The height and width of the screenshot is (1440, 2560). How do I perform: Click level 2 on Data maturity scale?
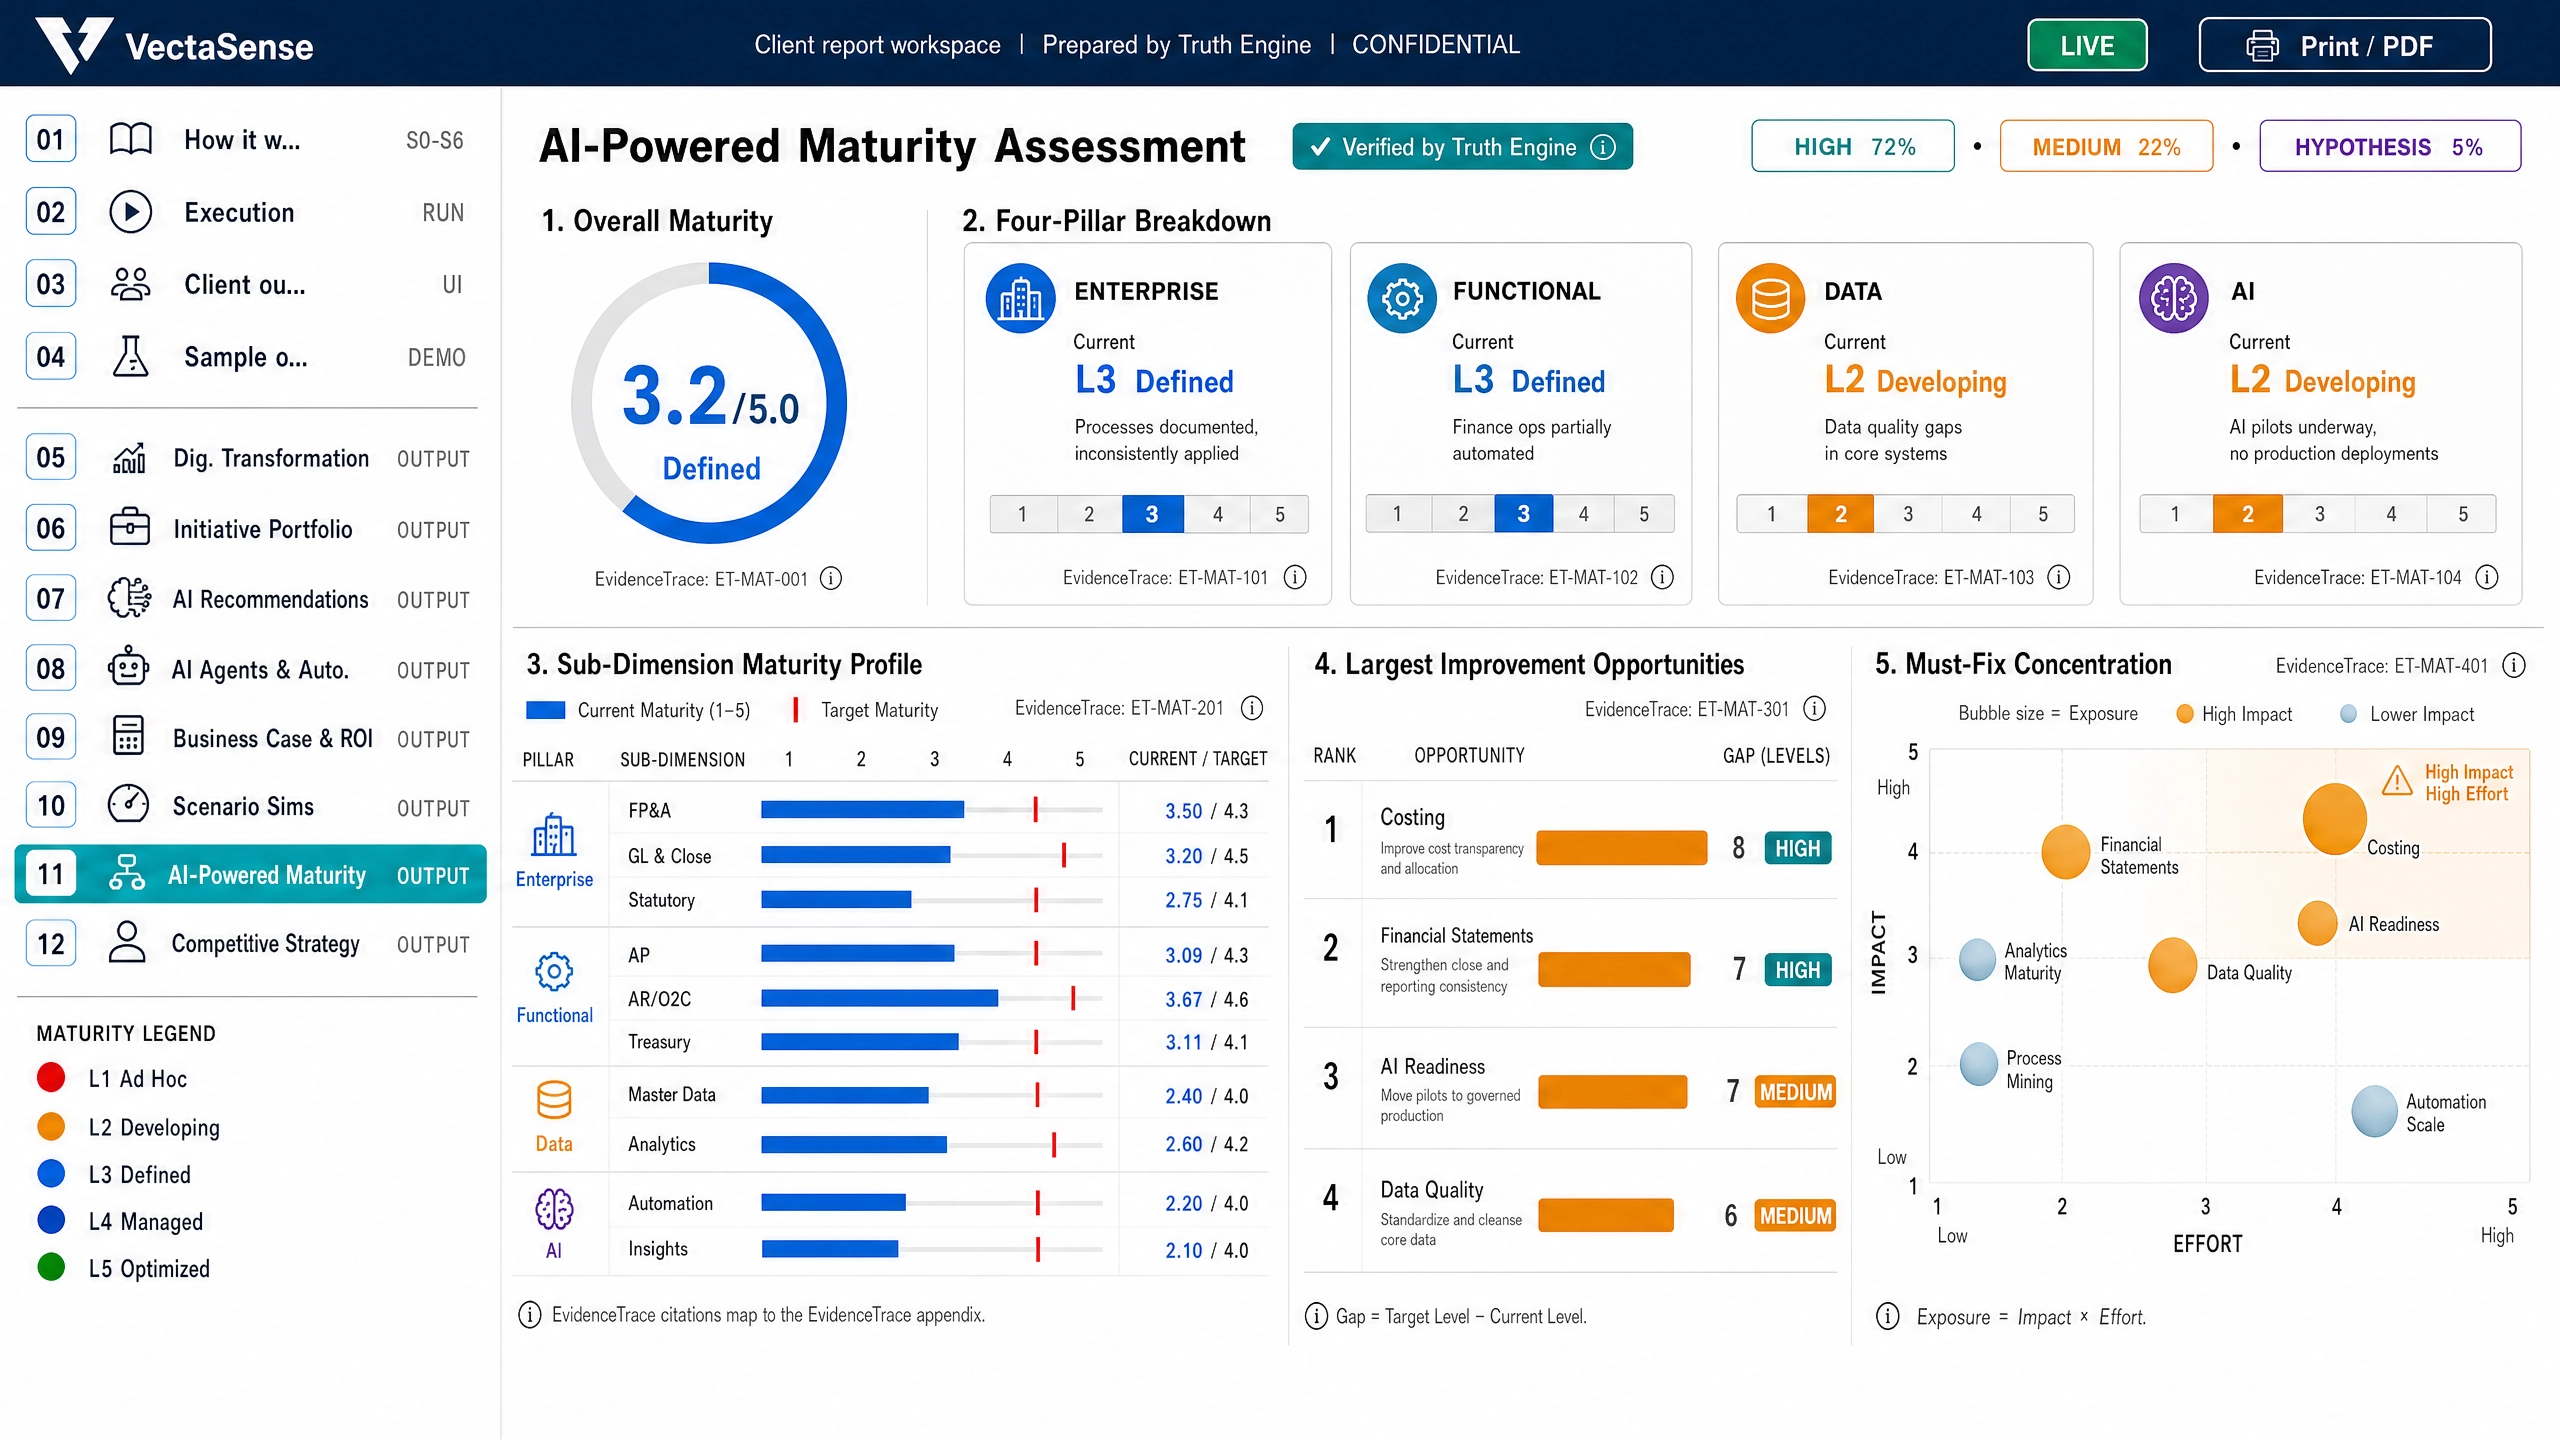(1840, 514)
